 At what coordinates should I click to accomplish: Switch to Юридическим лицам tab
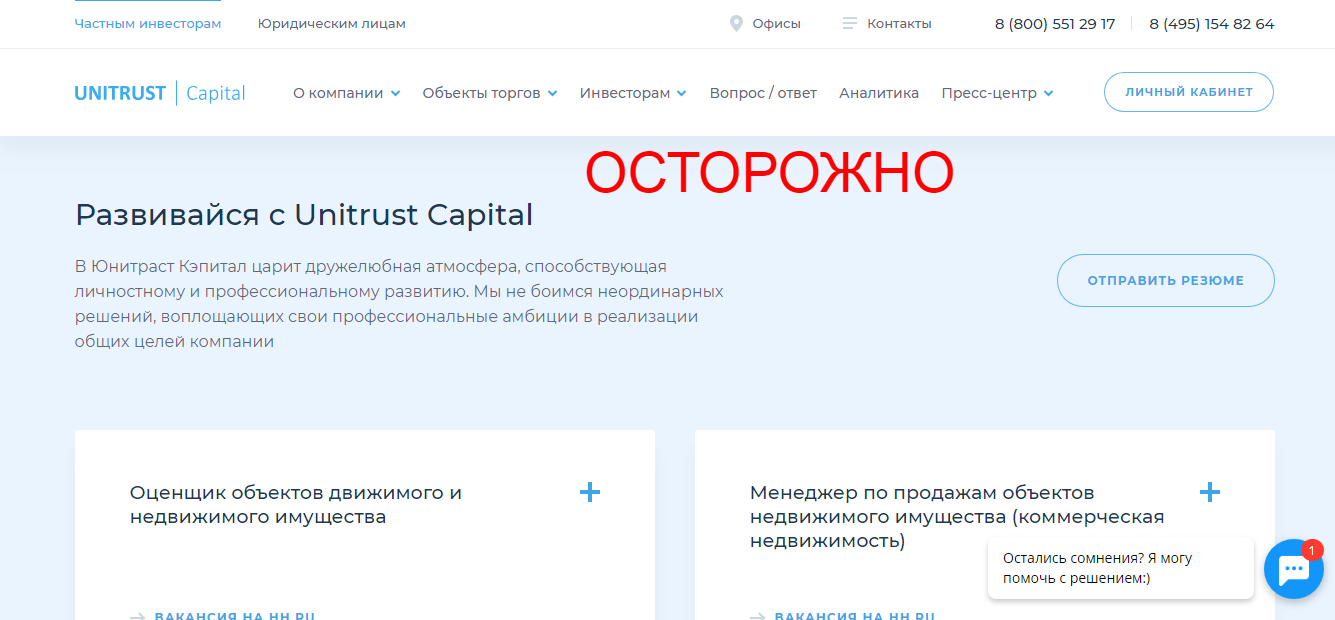(x=332, y=23)
